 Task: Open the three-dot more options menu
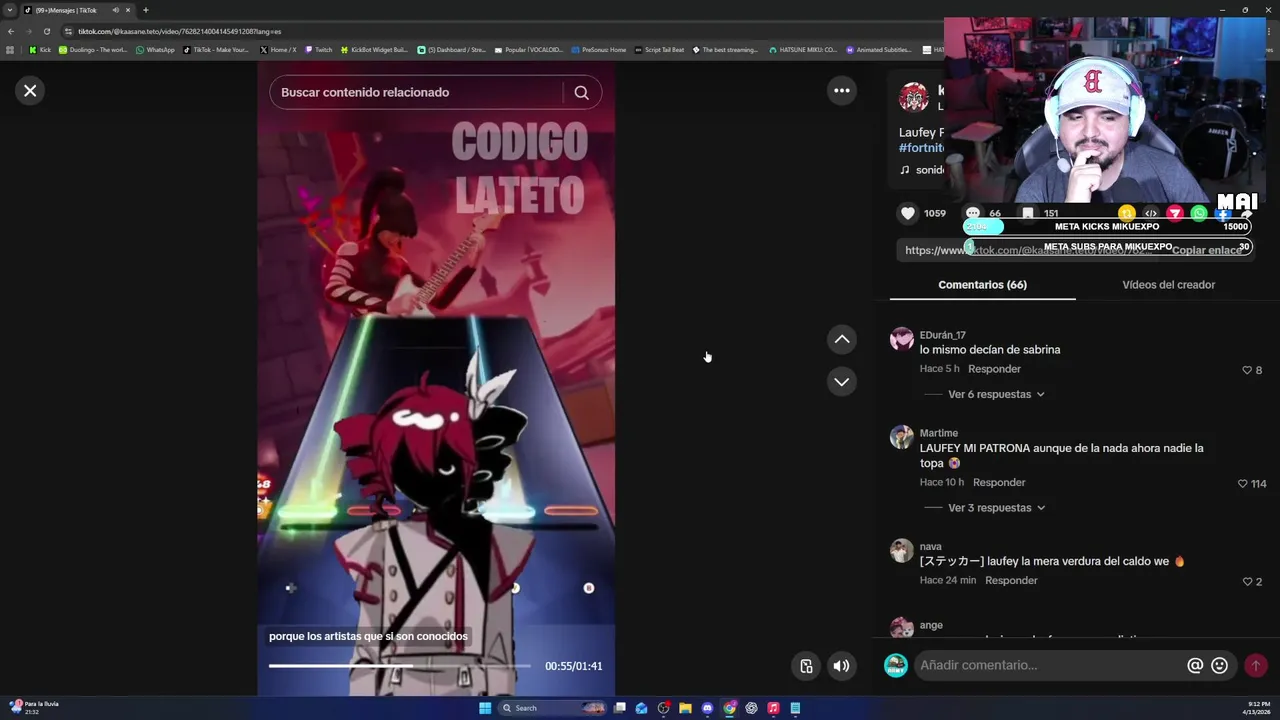click(x=842, y=91)
